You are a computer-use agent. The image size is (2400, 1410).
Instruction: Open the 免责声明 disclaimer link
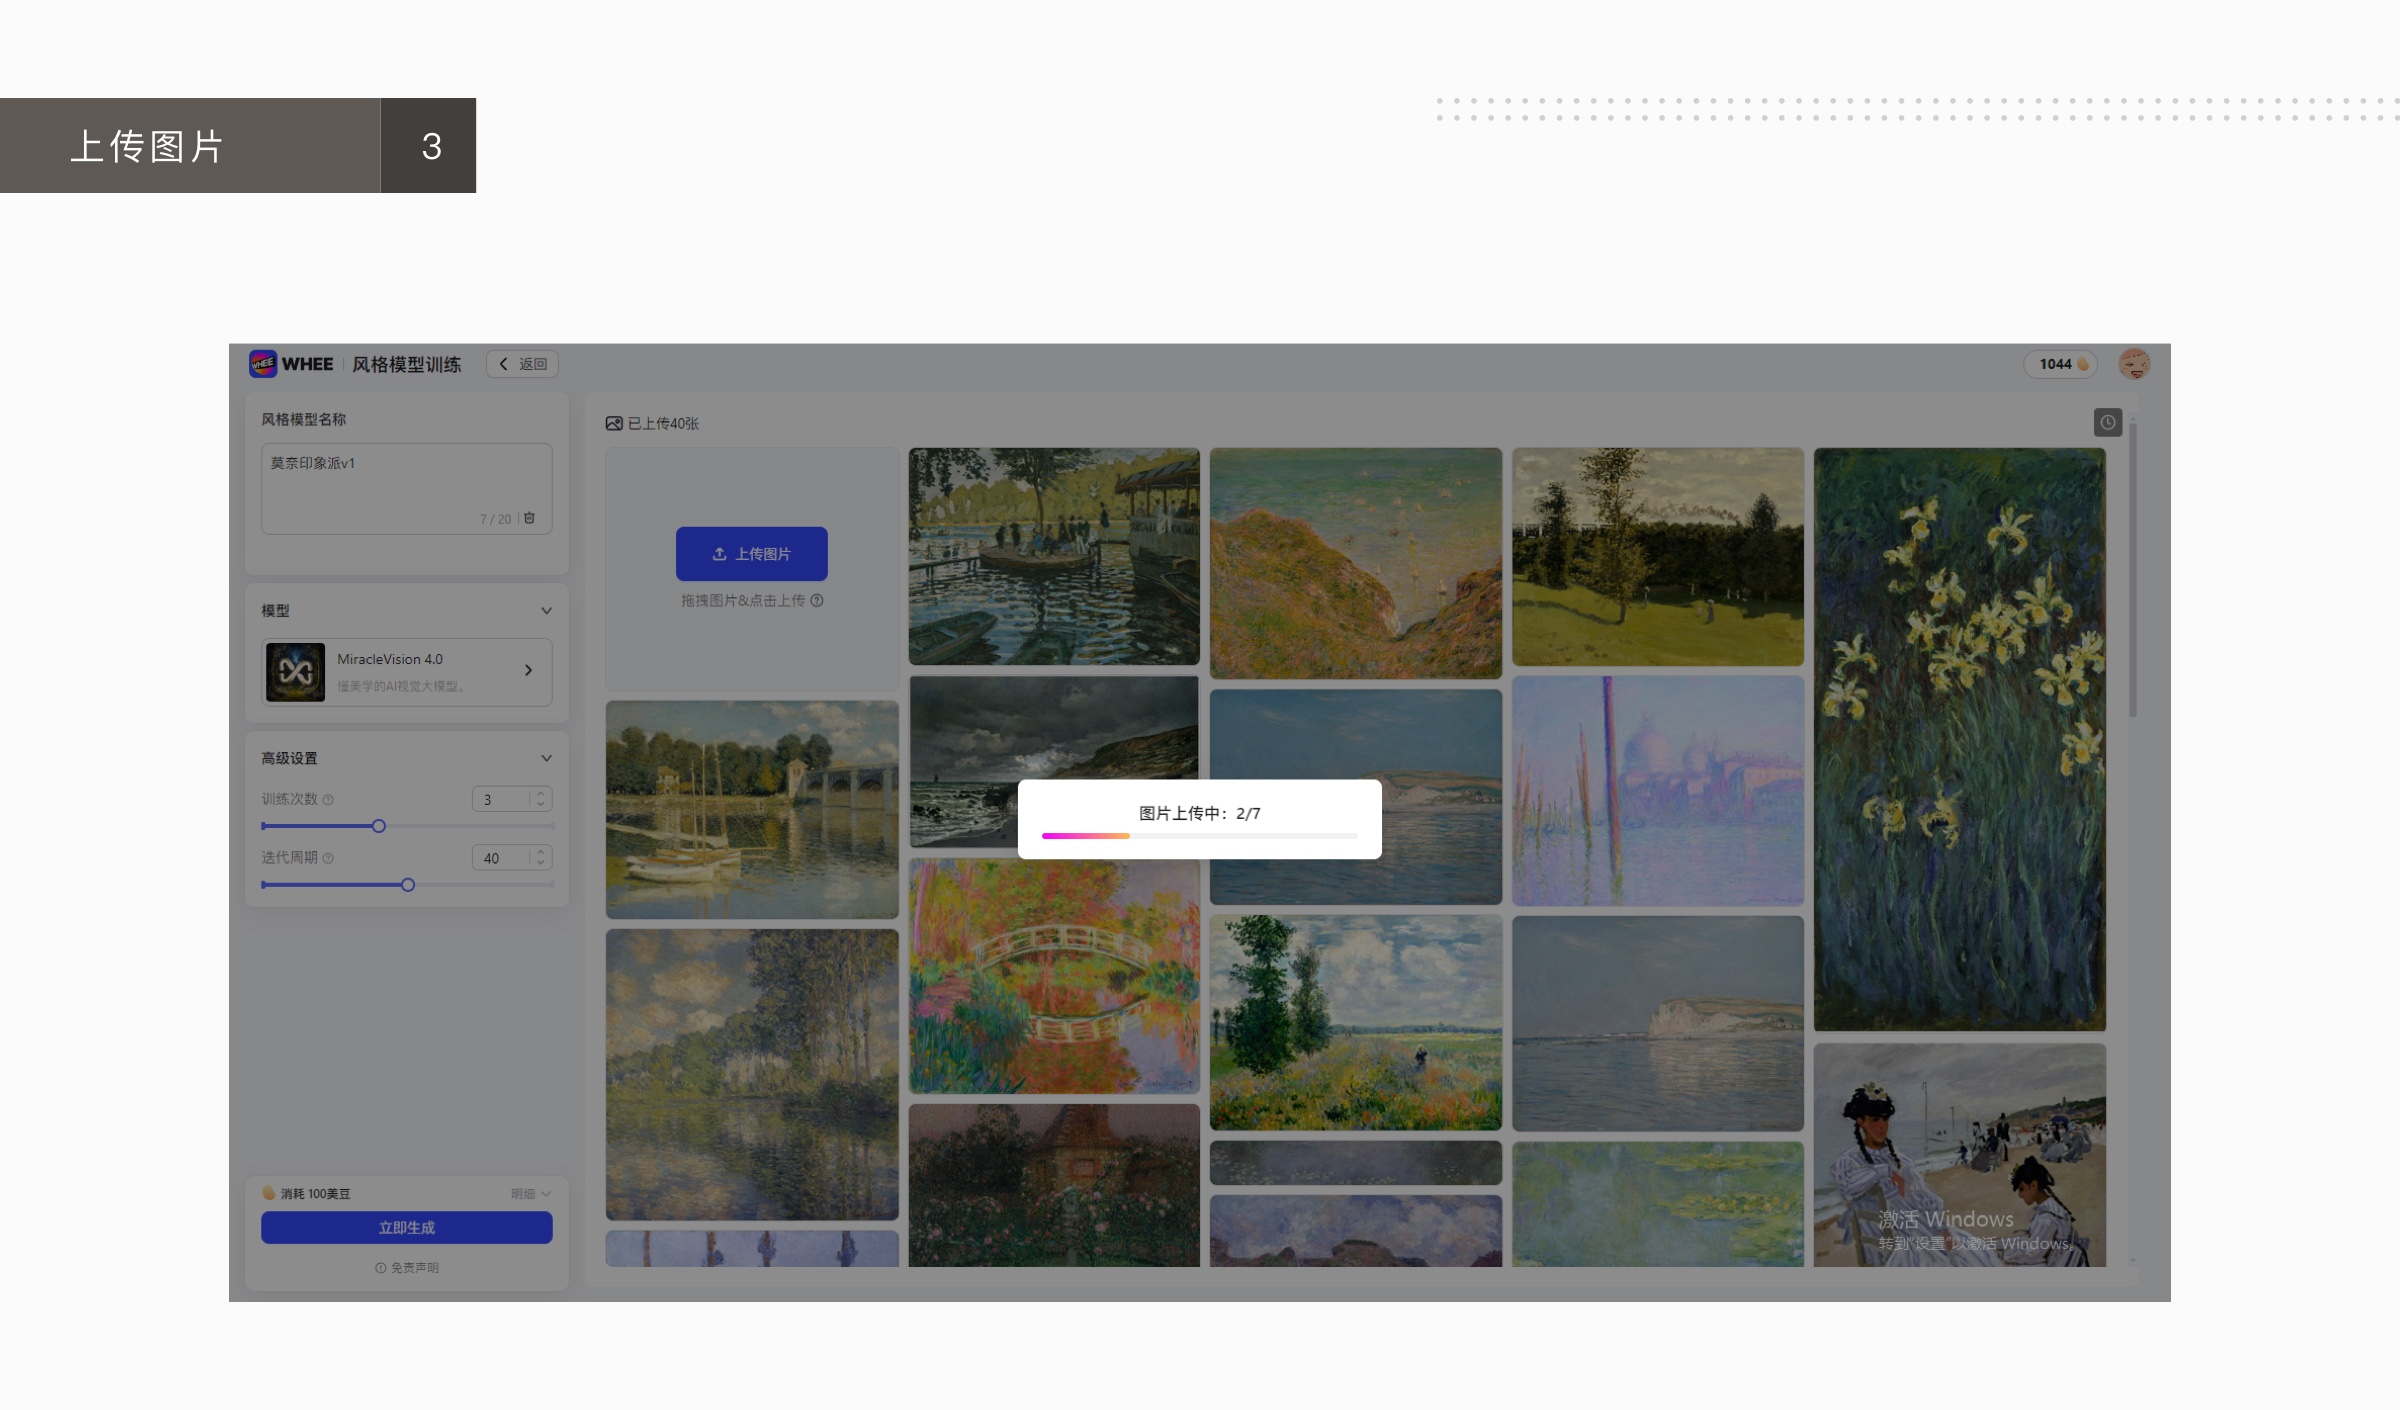click(x=407, y=1267)
